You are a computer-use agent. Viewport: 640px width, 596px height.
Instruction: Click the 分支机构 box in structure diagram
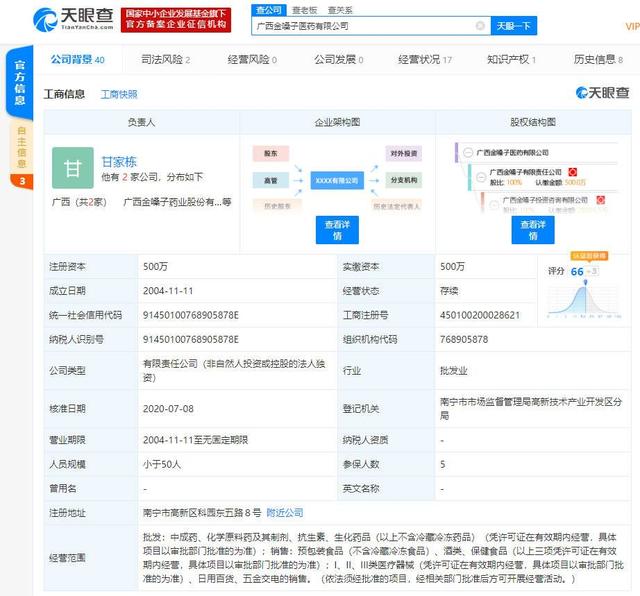click(404, 180)
